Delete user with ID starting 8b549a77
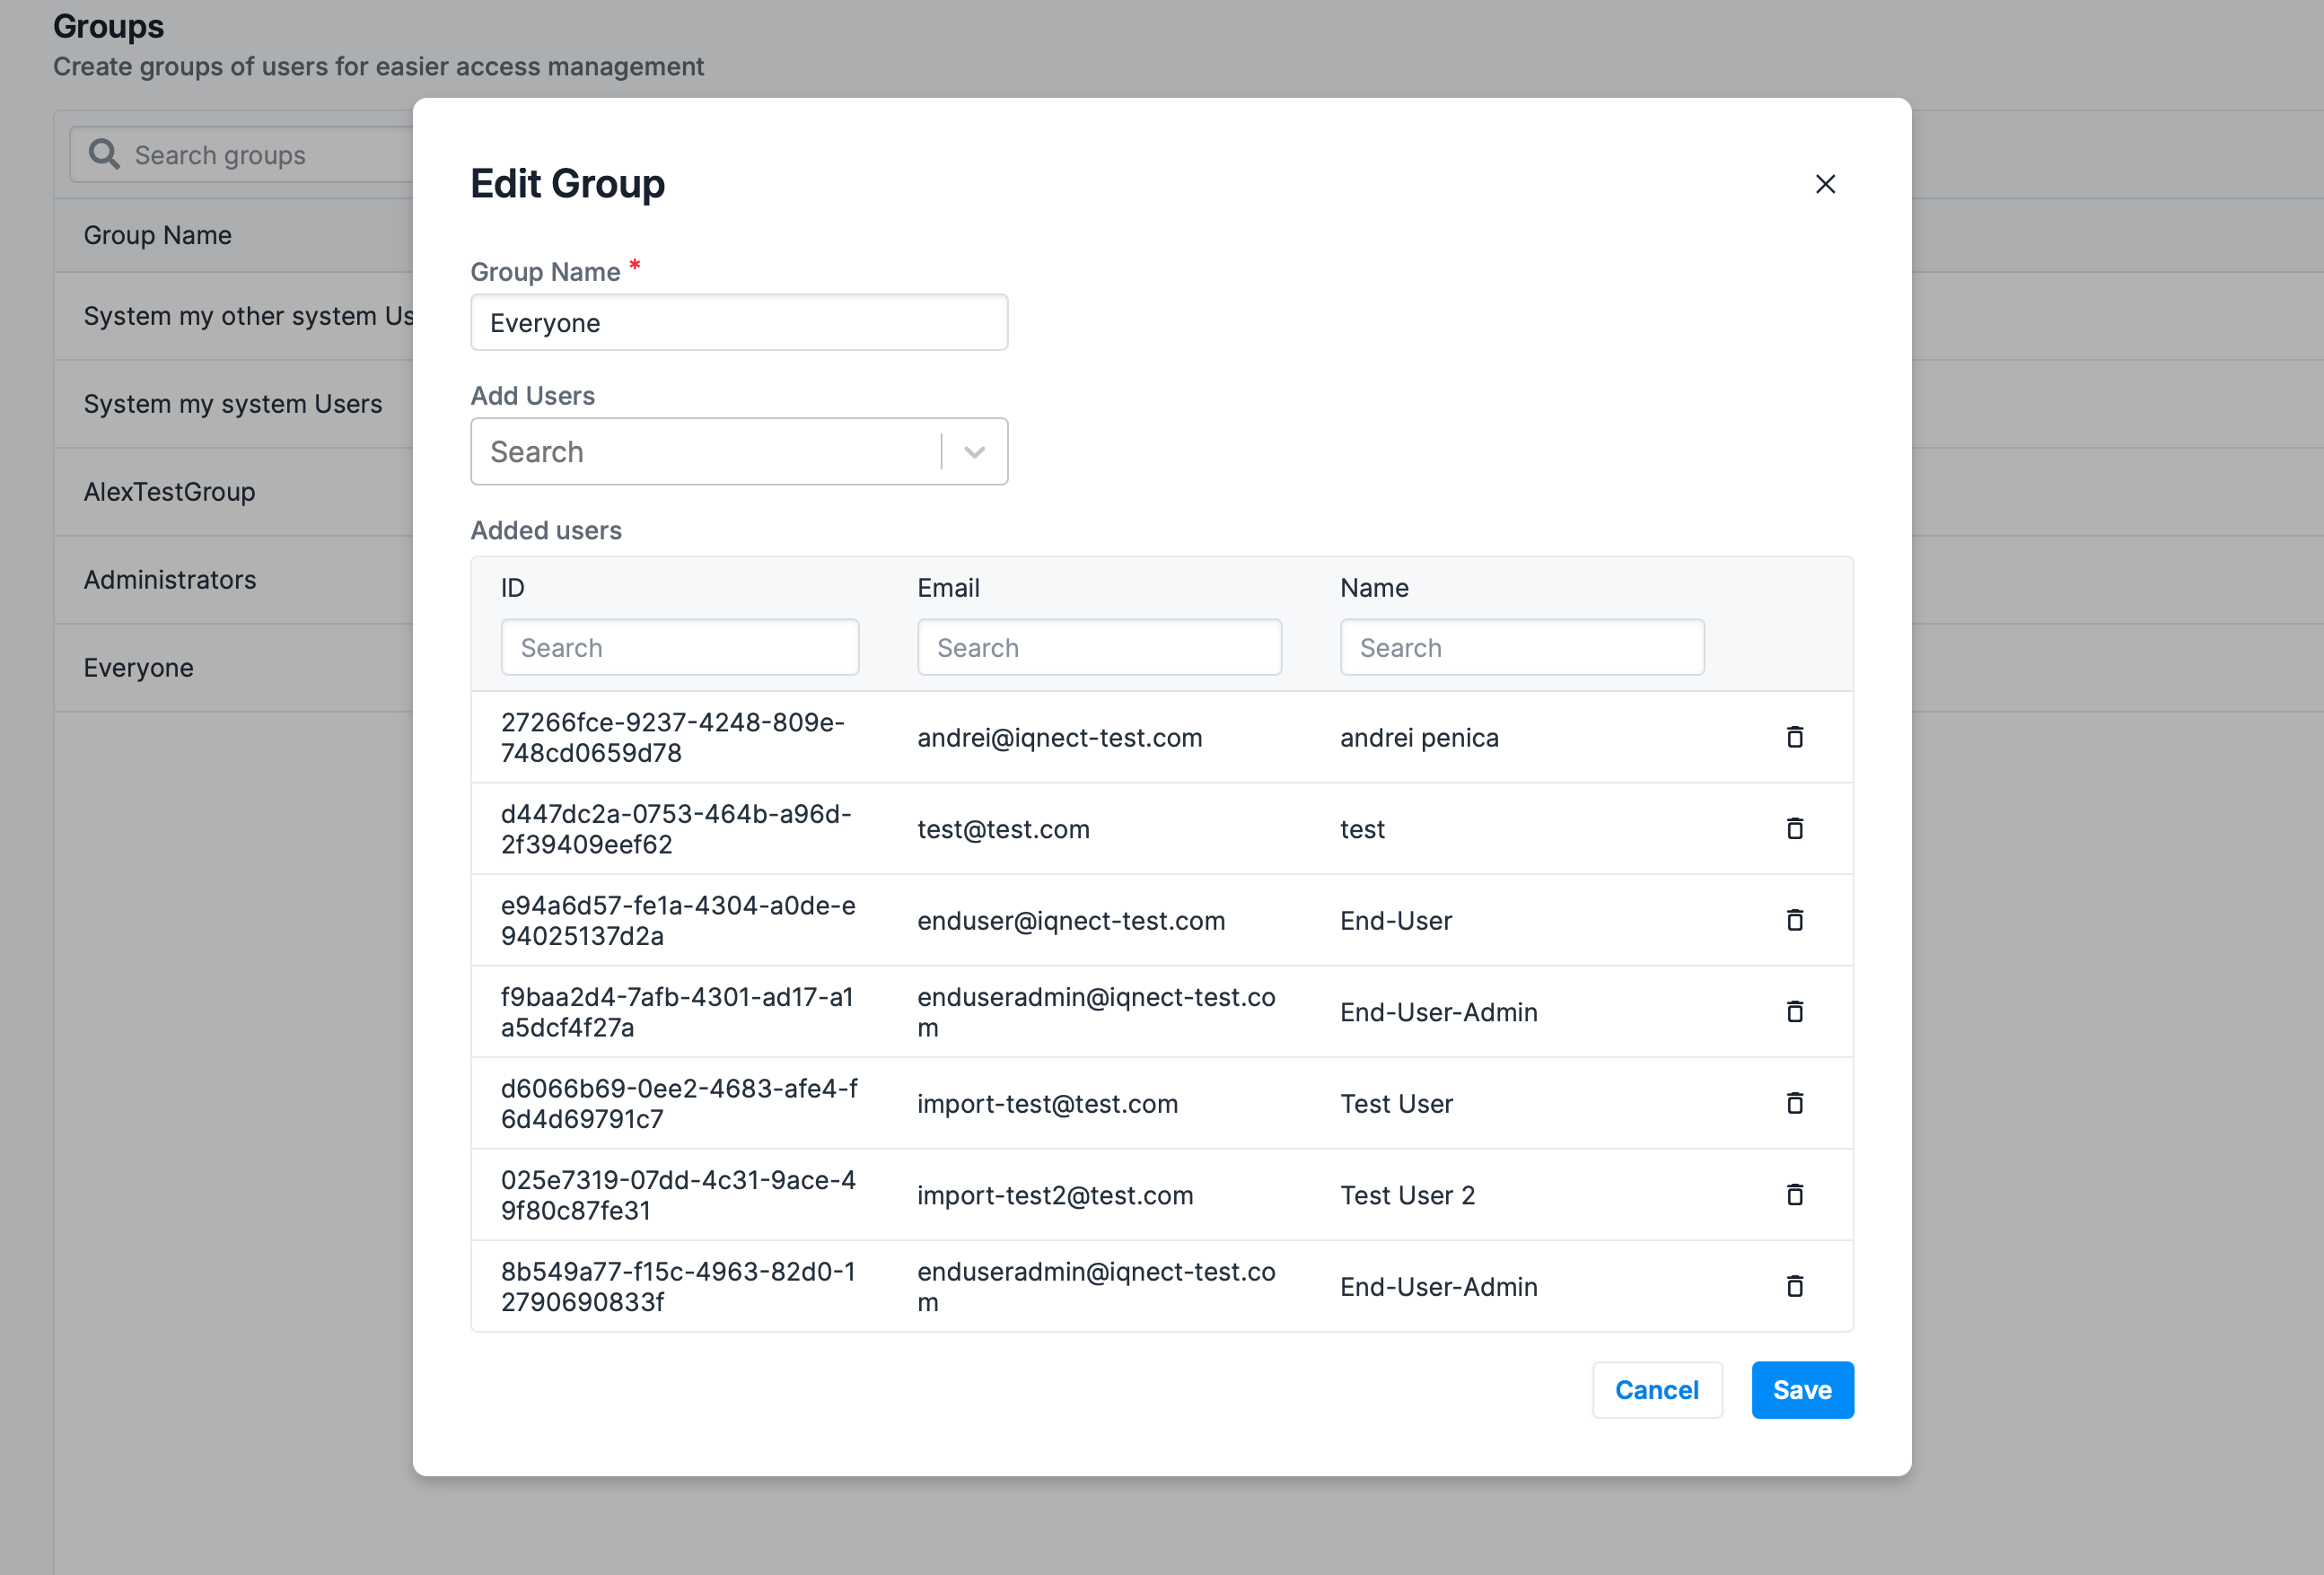The width and height of the screenshot is (2324, 1575). (x=1794, y=1286)
